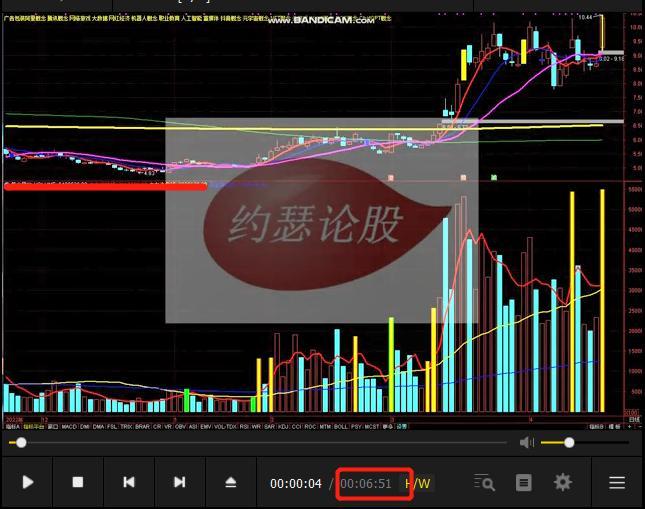
Task: Switch to the BOLL indicator tab
Action: (x=342, y=426)
